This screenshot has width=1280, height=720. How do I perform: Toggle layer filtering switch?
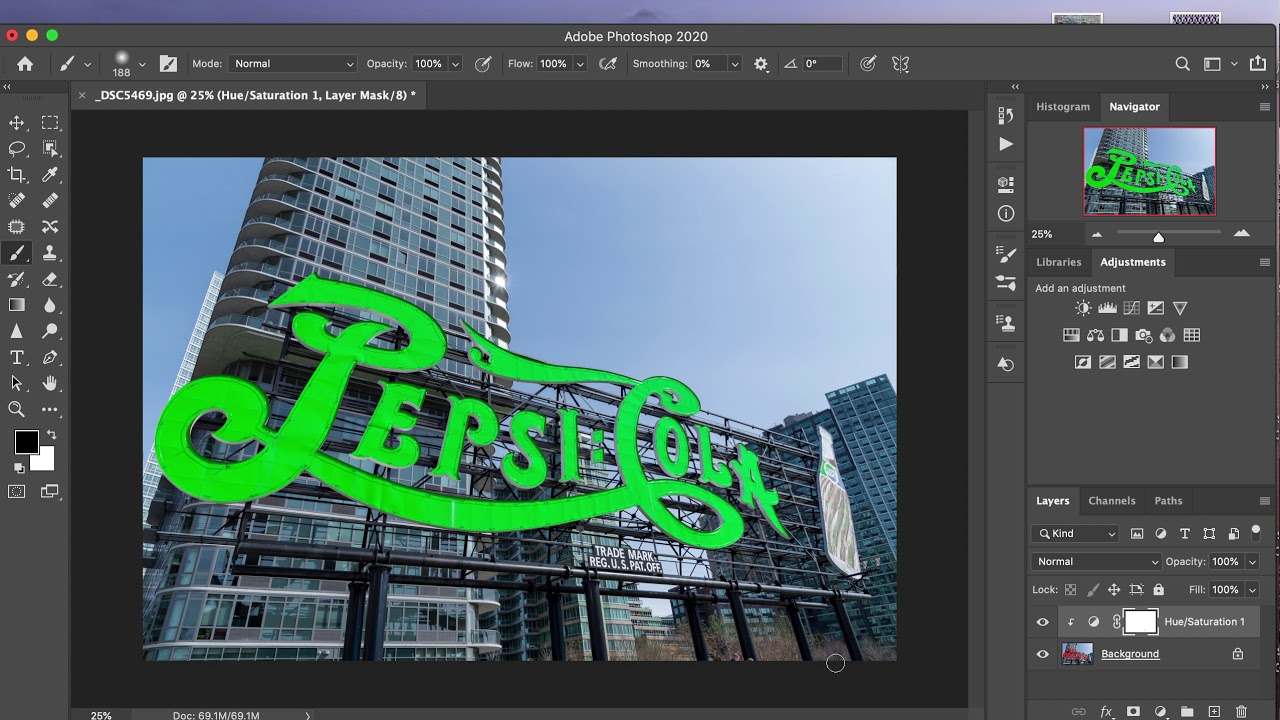coord(1257,533)
